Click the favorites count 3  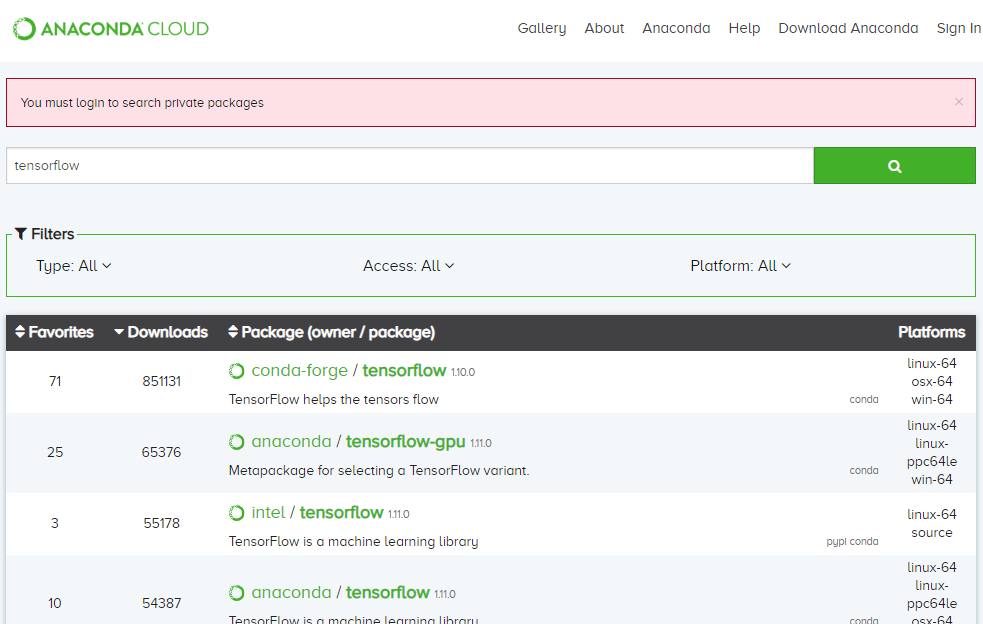(x=55, y=523)
